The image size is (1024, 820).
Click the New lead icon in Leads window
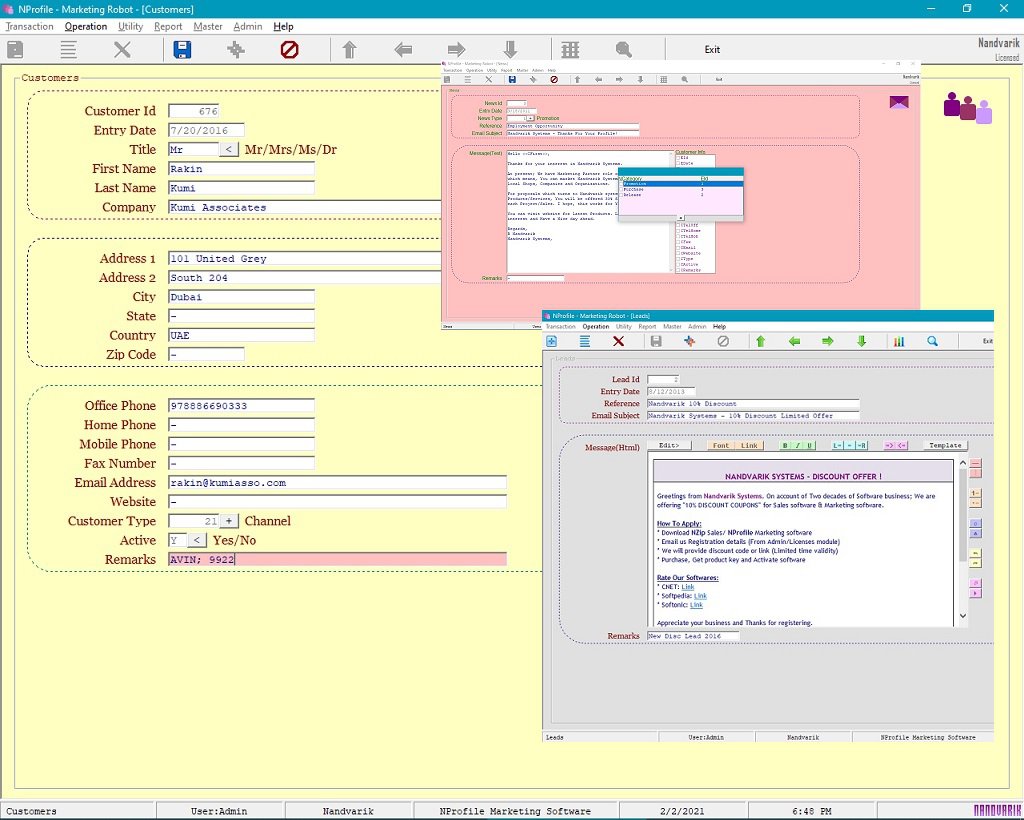pos(551,341)
